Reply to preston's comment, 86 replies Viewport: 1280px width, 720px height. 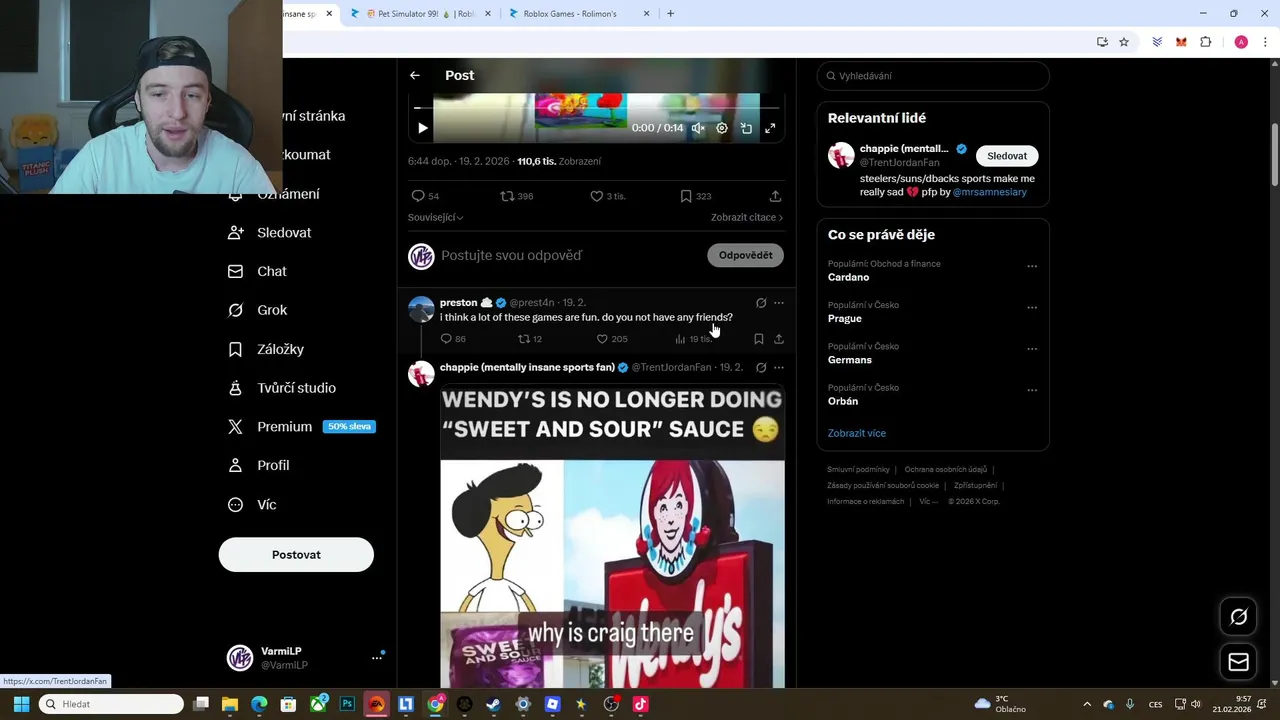click(x=453, y=339)
